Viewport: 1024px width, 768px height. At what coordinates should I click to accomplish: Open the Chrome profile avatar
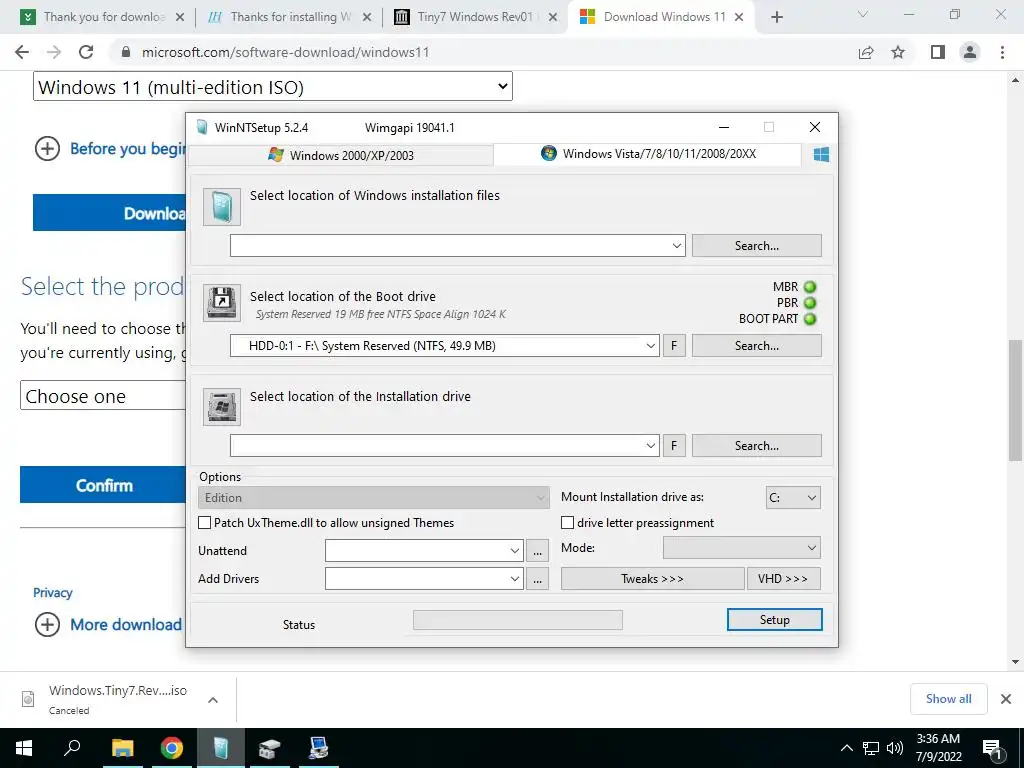[x=970, y=52]
